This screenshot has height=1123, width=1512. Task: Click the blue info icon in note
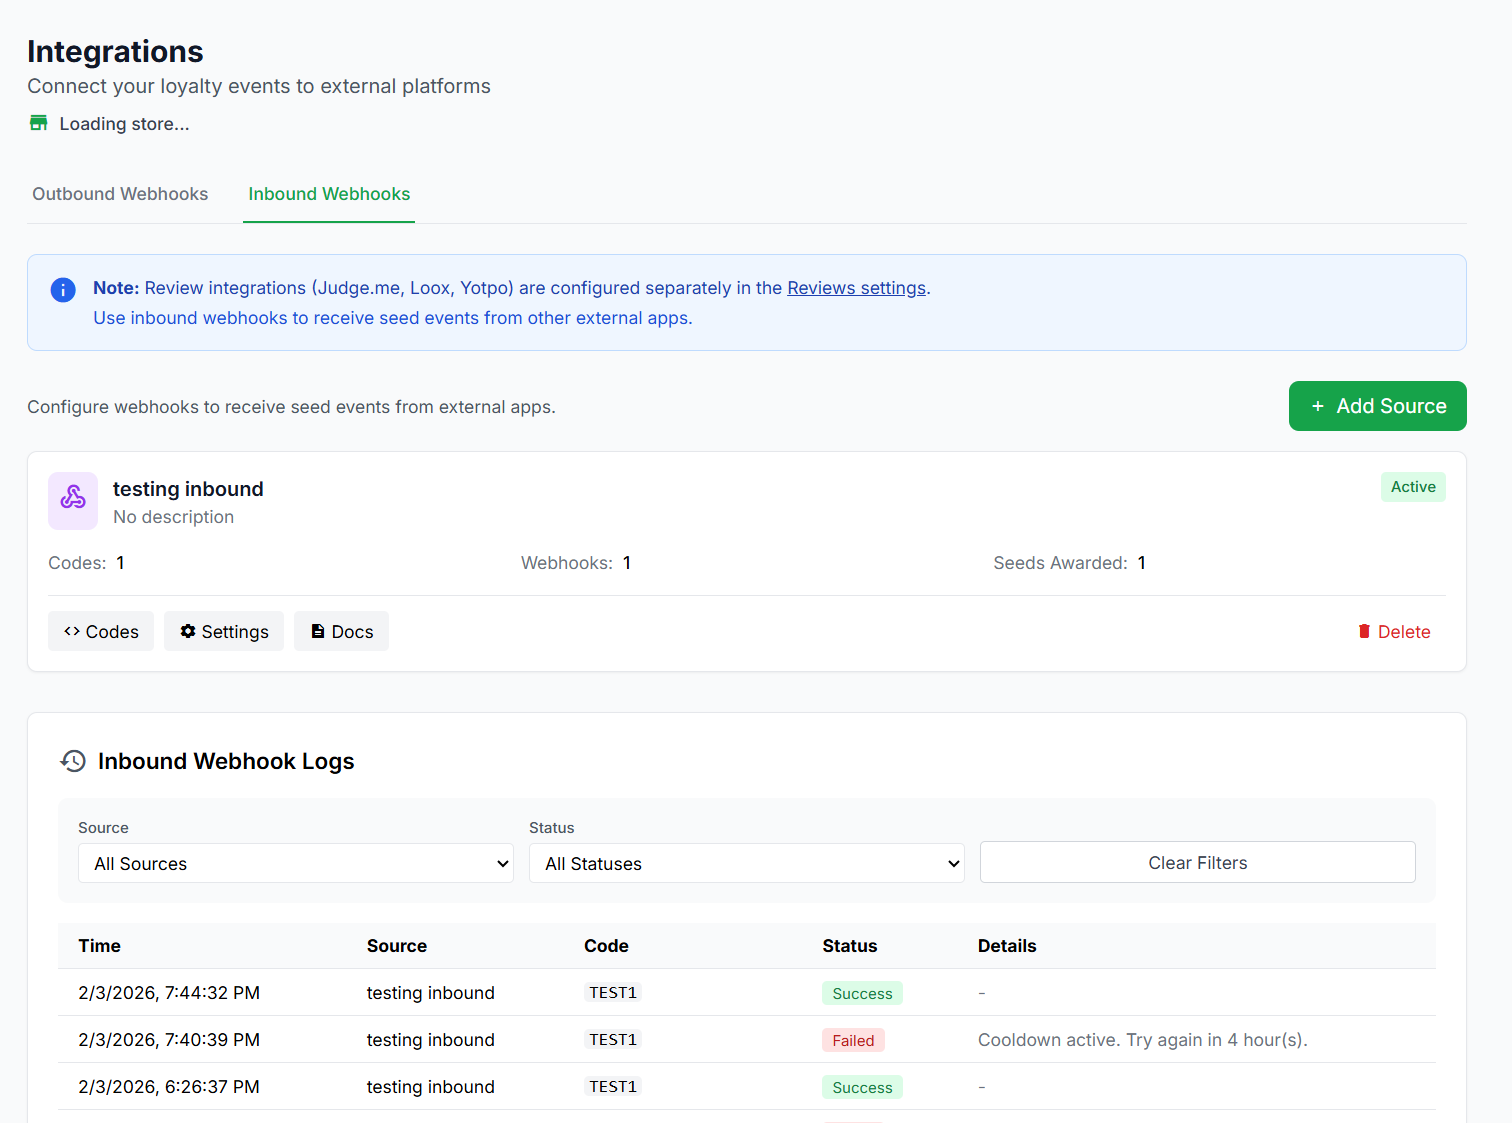63,290
